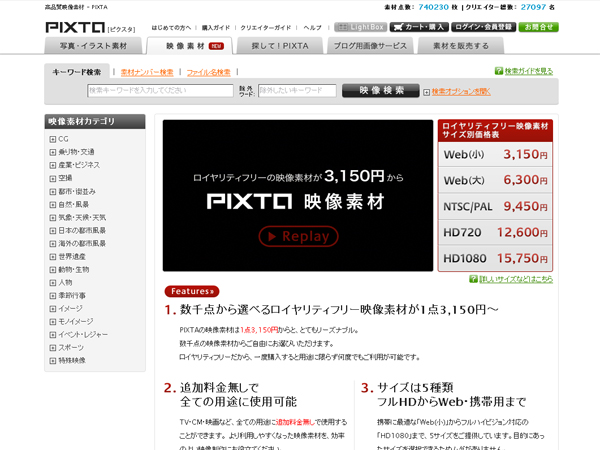Click the green お問合せ button
Image resolution: width=600 pixels, height=450 pixels.
click(538, 27)
